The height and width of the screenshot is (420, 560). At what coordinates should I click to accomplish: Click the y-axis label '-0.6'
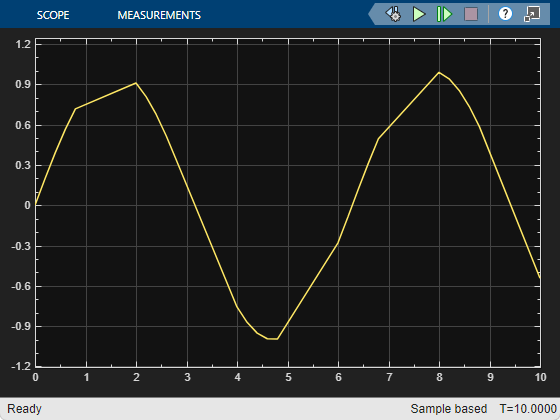21,286
